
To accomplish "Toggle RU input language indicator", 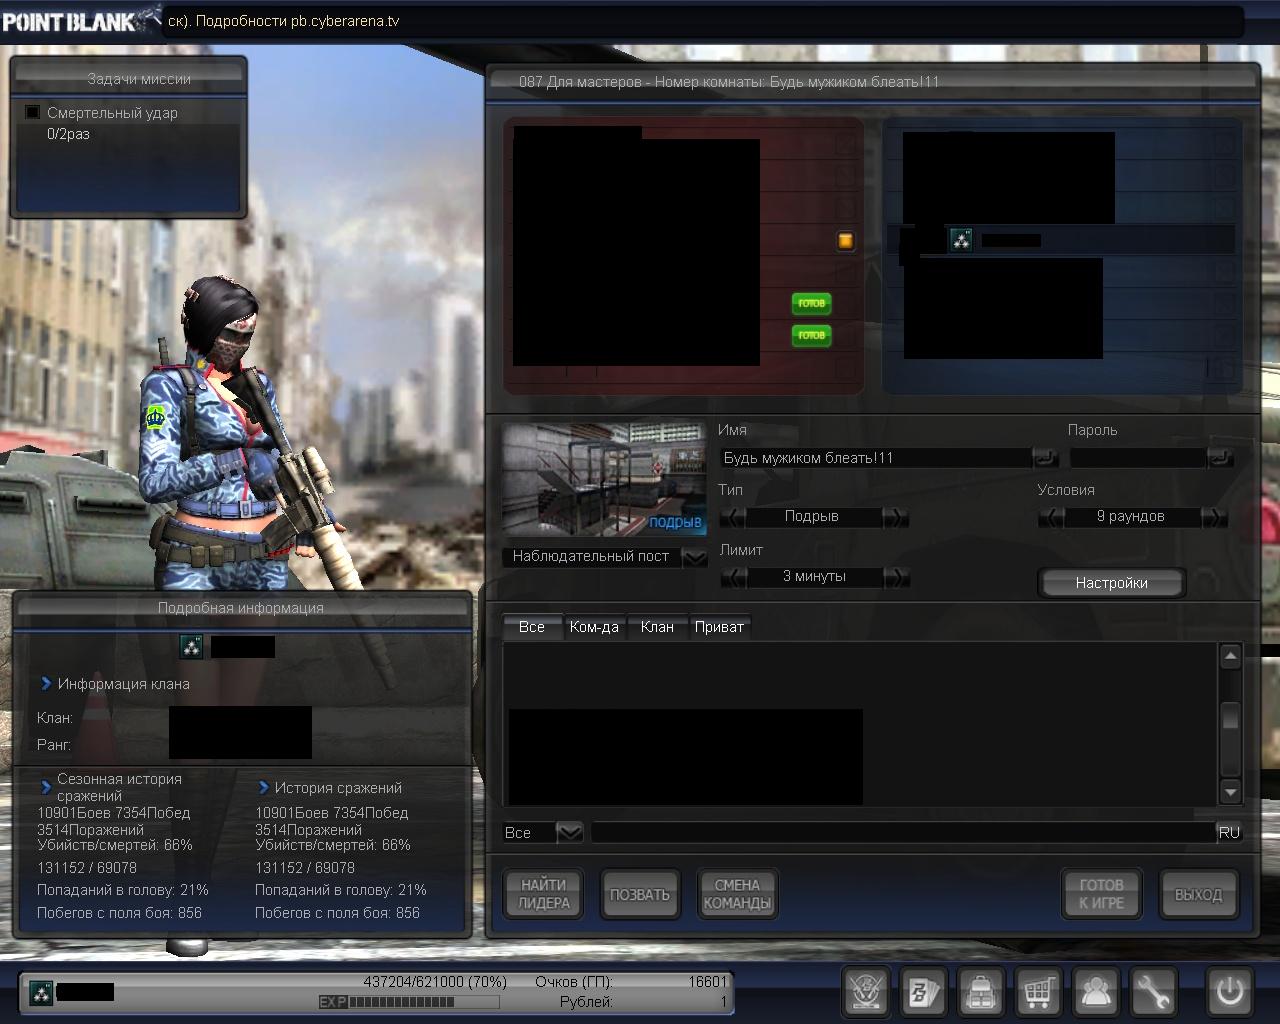I will pyautogui.click(x=1229, y=832).
